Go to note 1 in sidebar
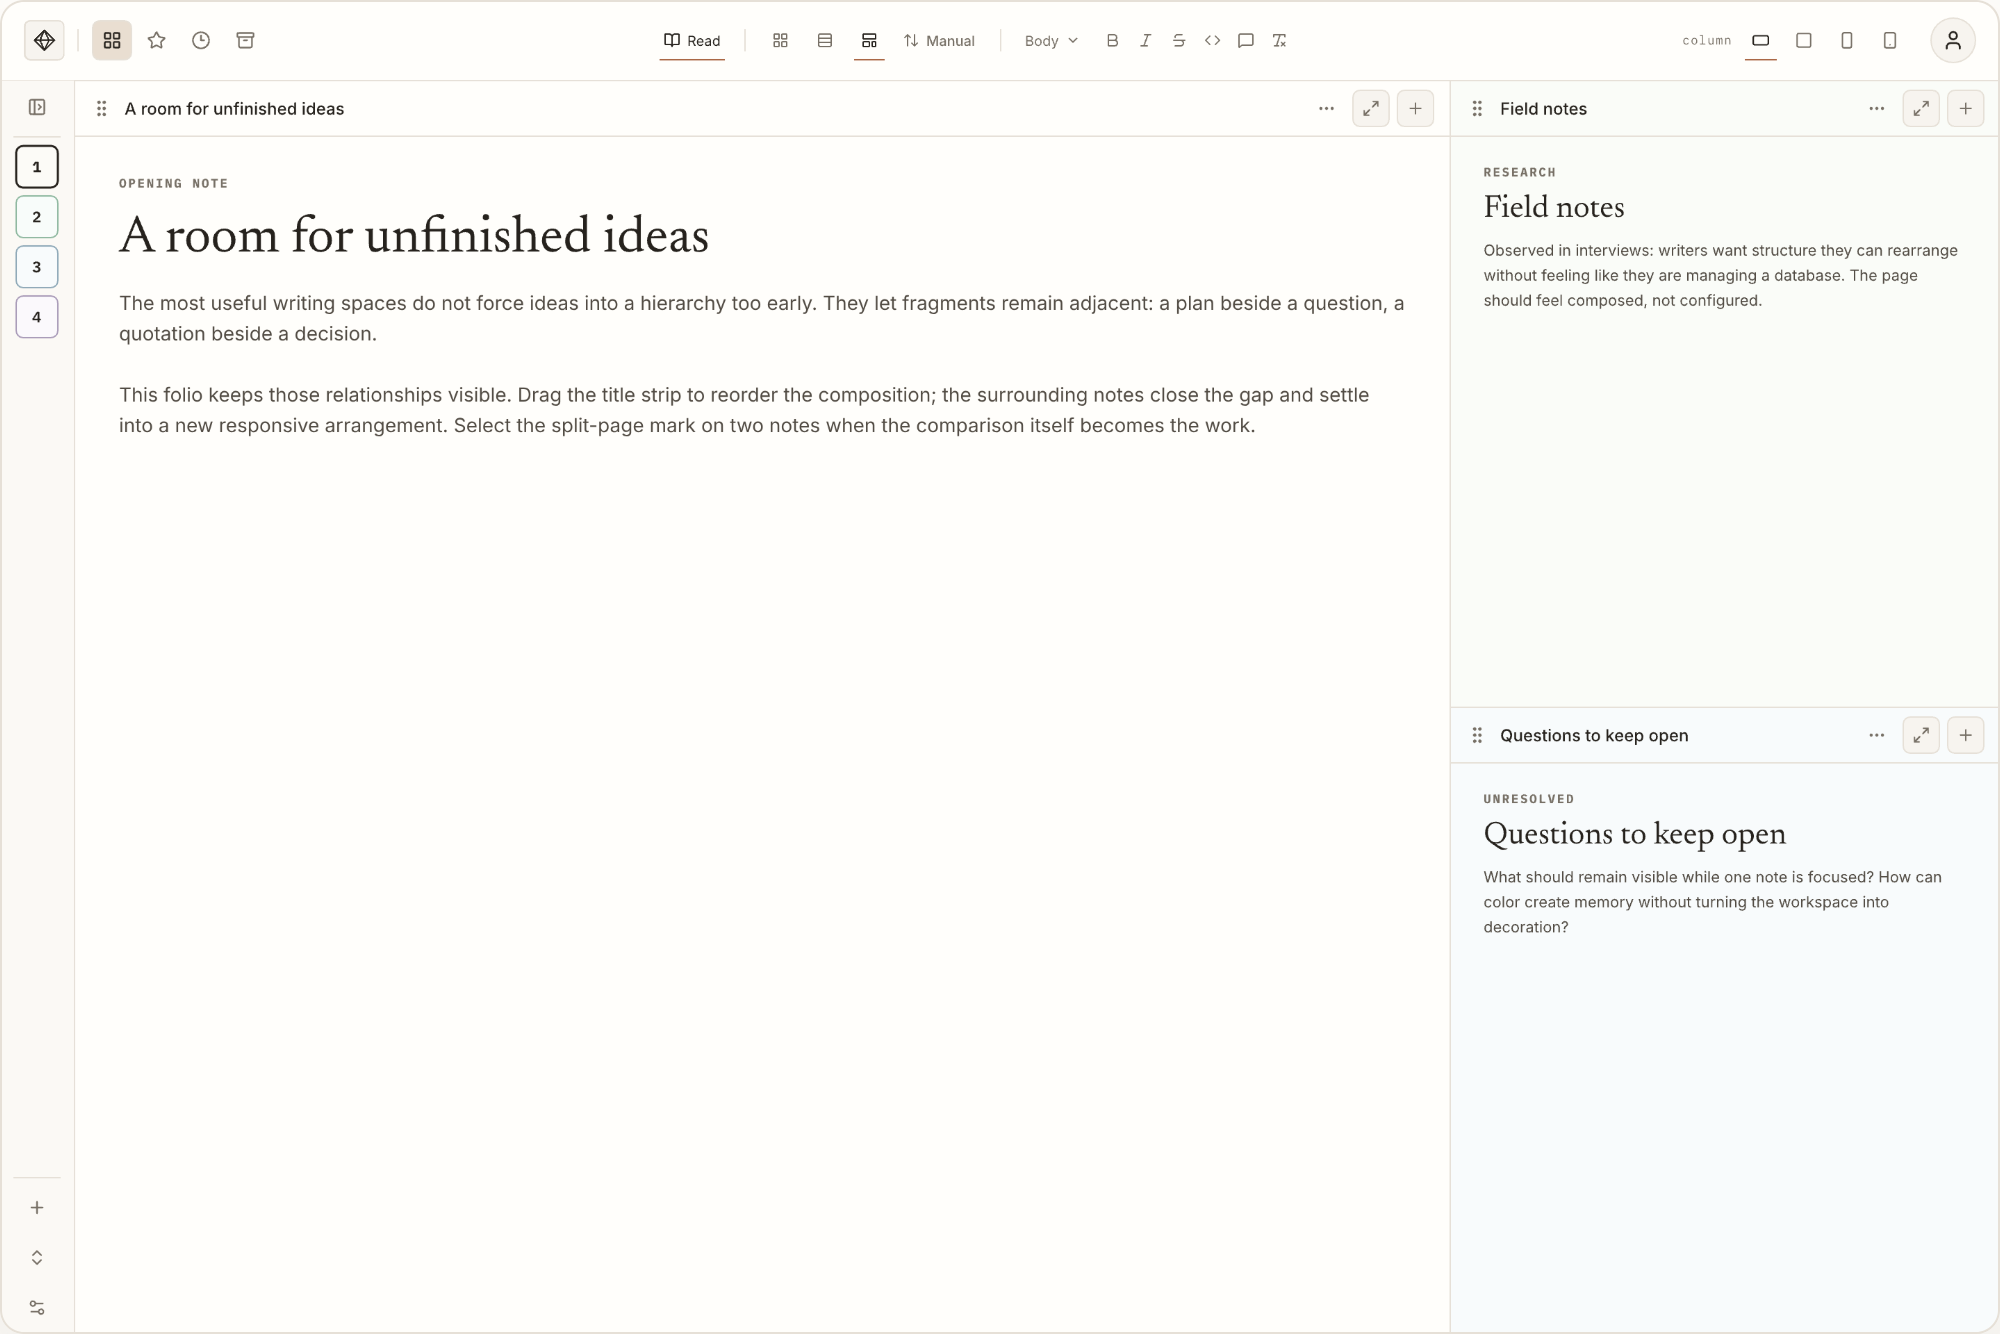This screenshot has width=2000, height=1334. [x=37, y=167]
